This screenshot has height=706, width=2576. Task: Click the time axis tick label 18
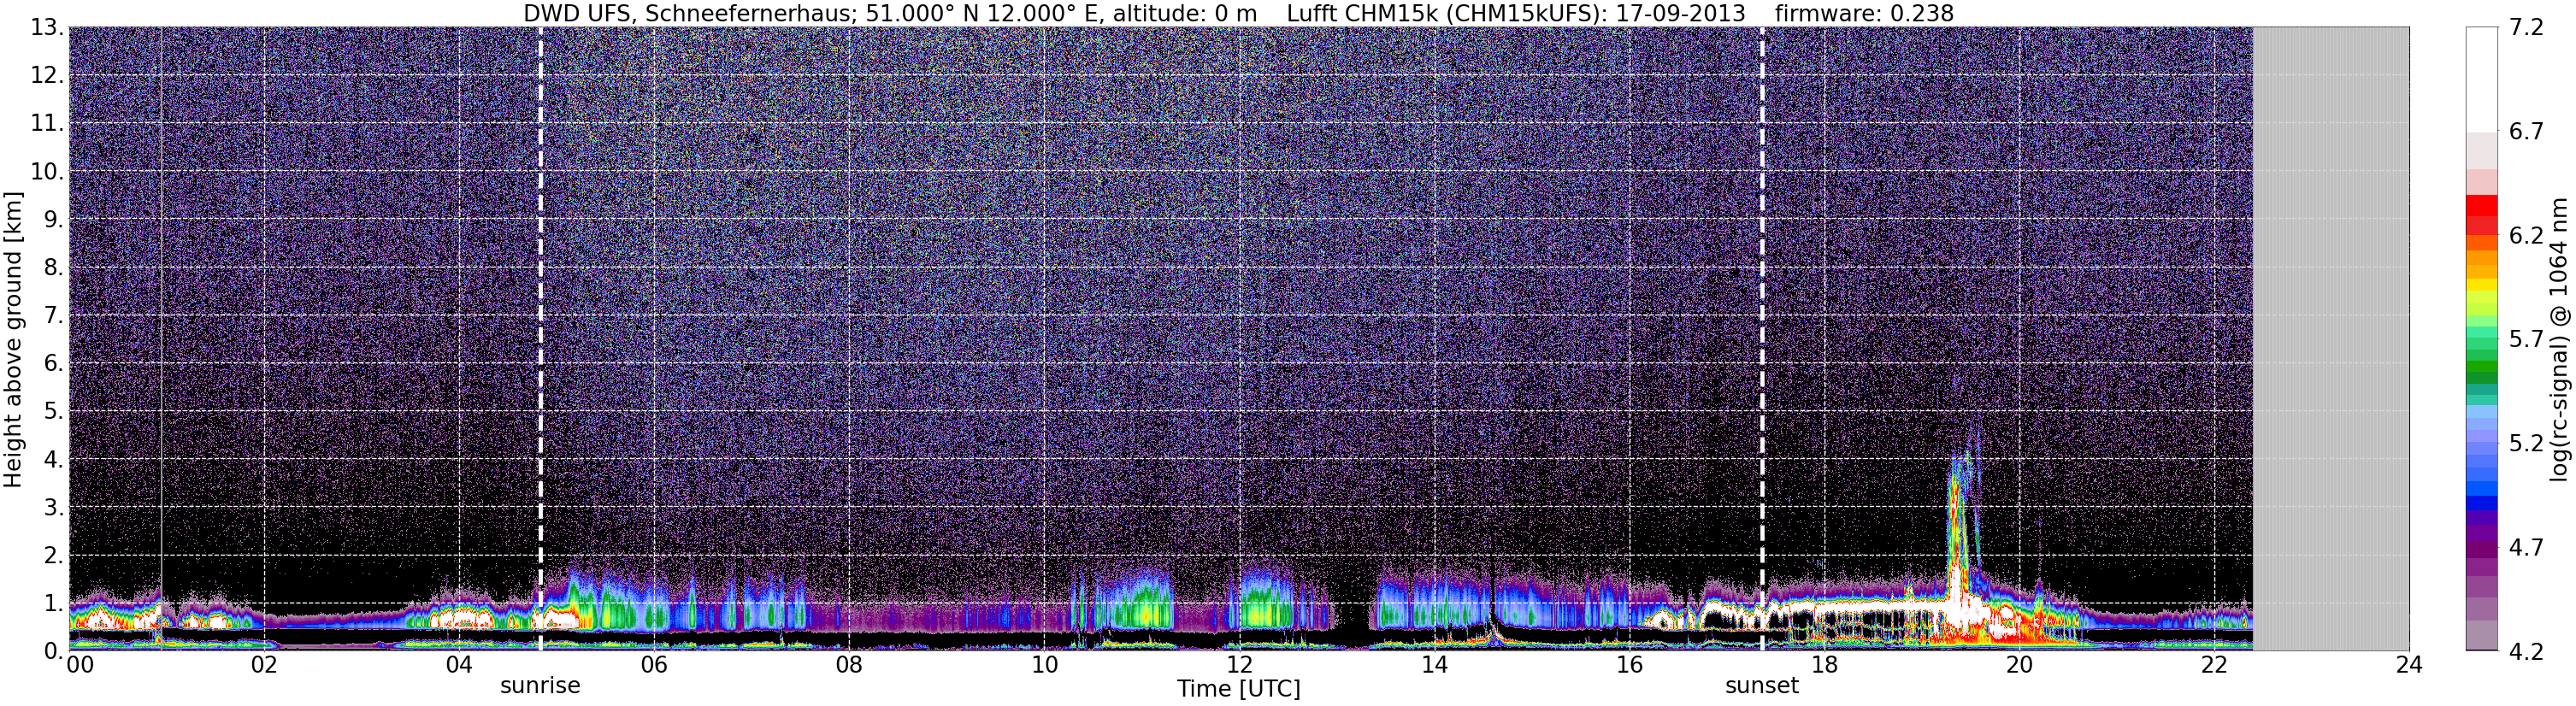(x=1824, y=666)
